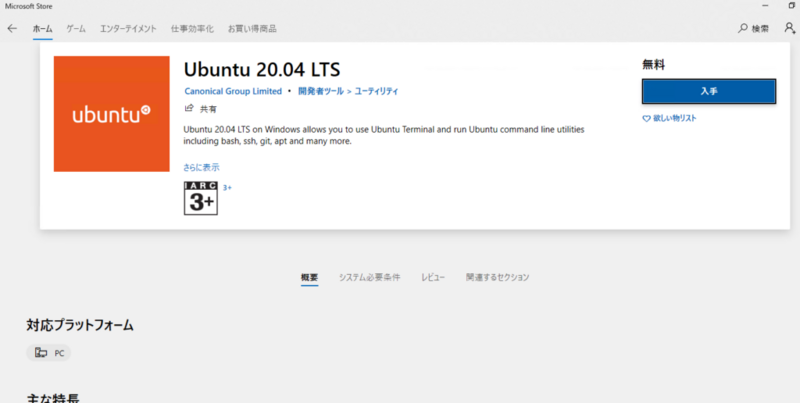Click the Microsoft Store window title
Screen dimensions: 800x403
[29, 6]
